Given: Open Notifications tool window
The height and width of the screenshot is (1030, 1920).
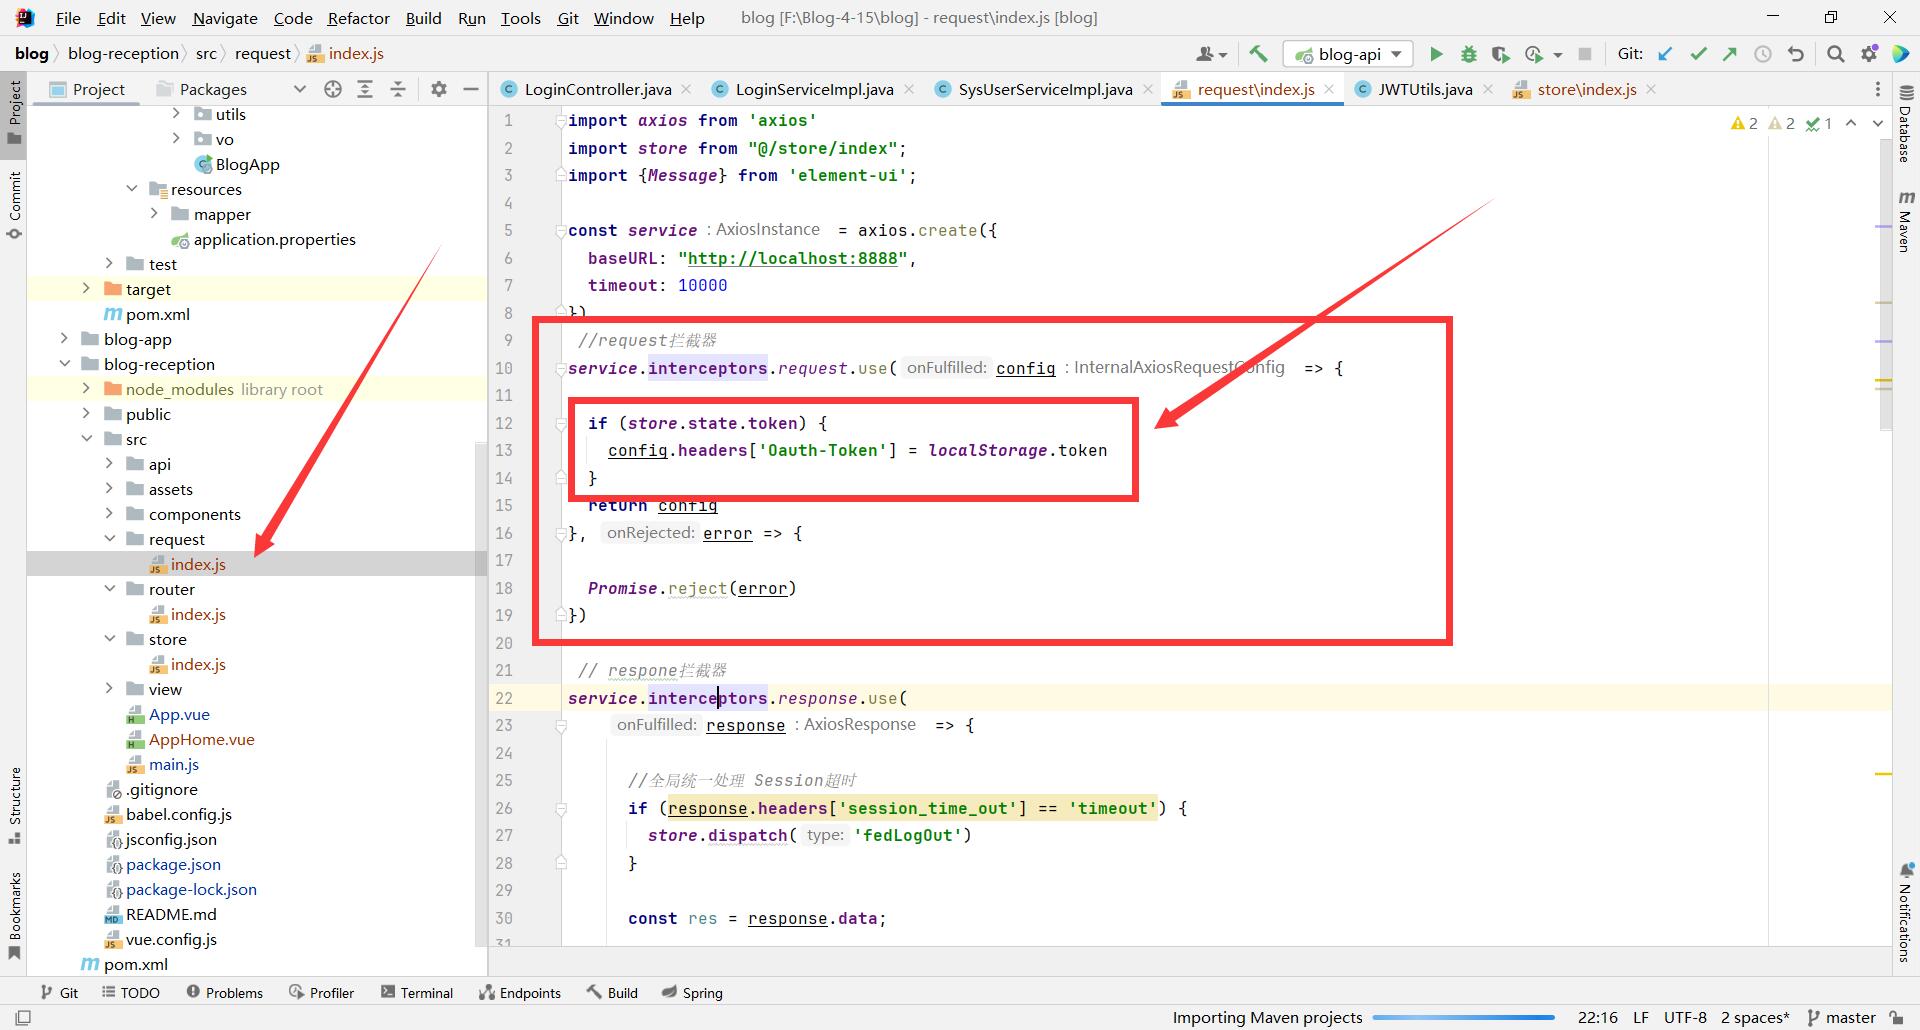Looking at the screenshot, I should pos(1905,912).
